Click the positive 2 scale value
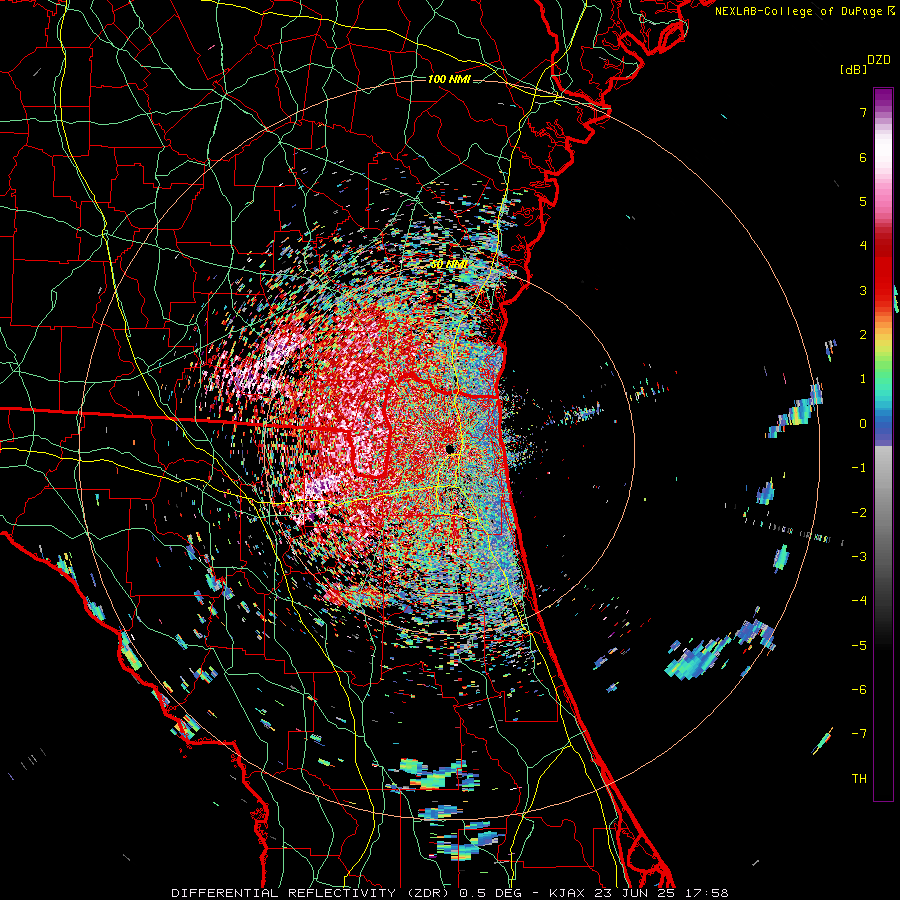This screenshot has height=900, width=900. 863,335
